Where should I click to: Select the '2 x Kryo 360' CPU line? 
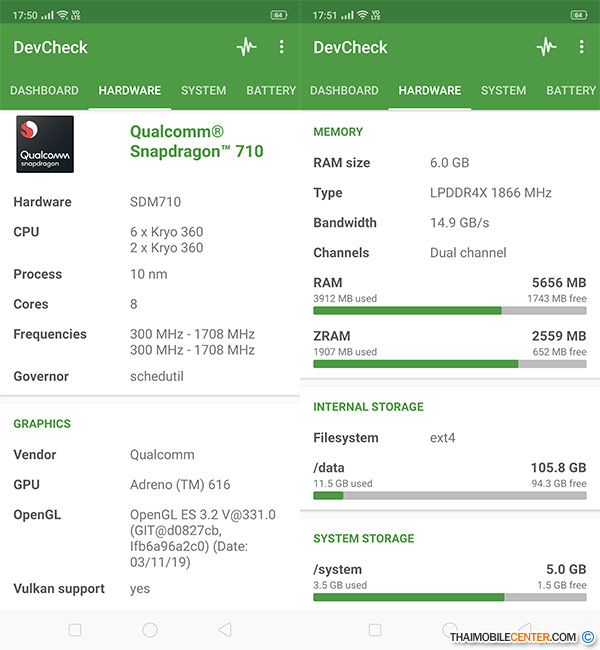[167, 247]
